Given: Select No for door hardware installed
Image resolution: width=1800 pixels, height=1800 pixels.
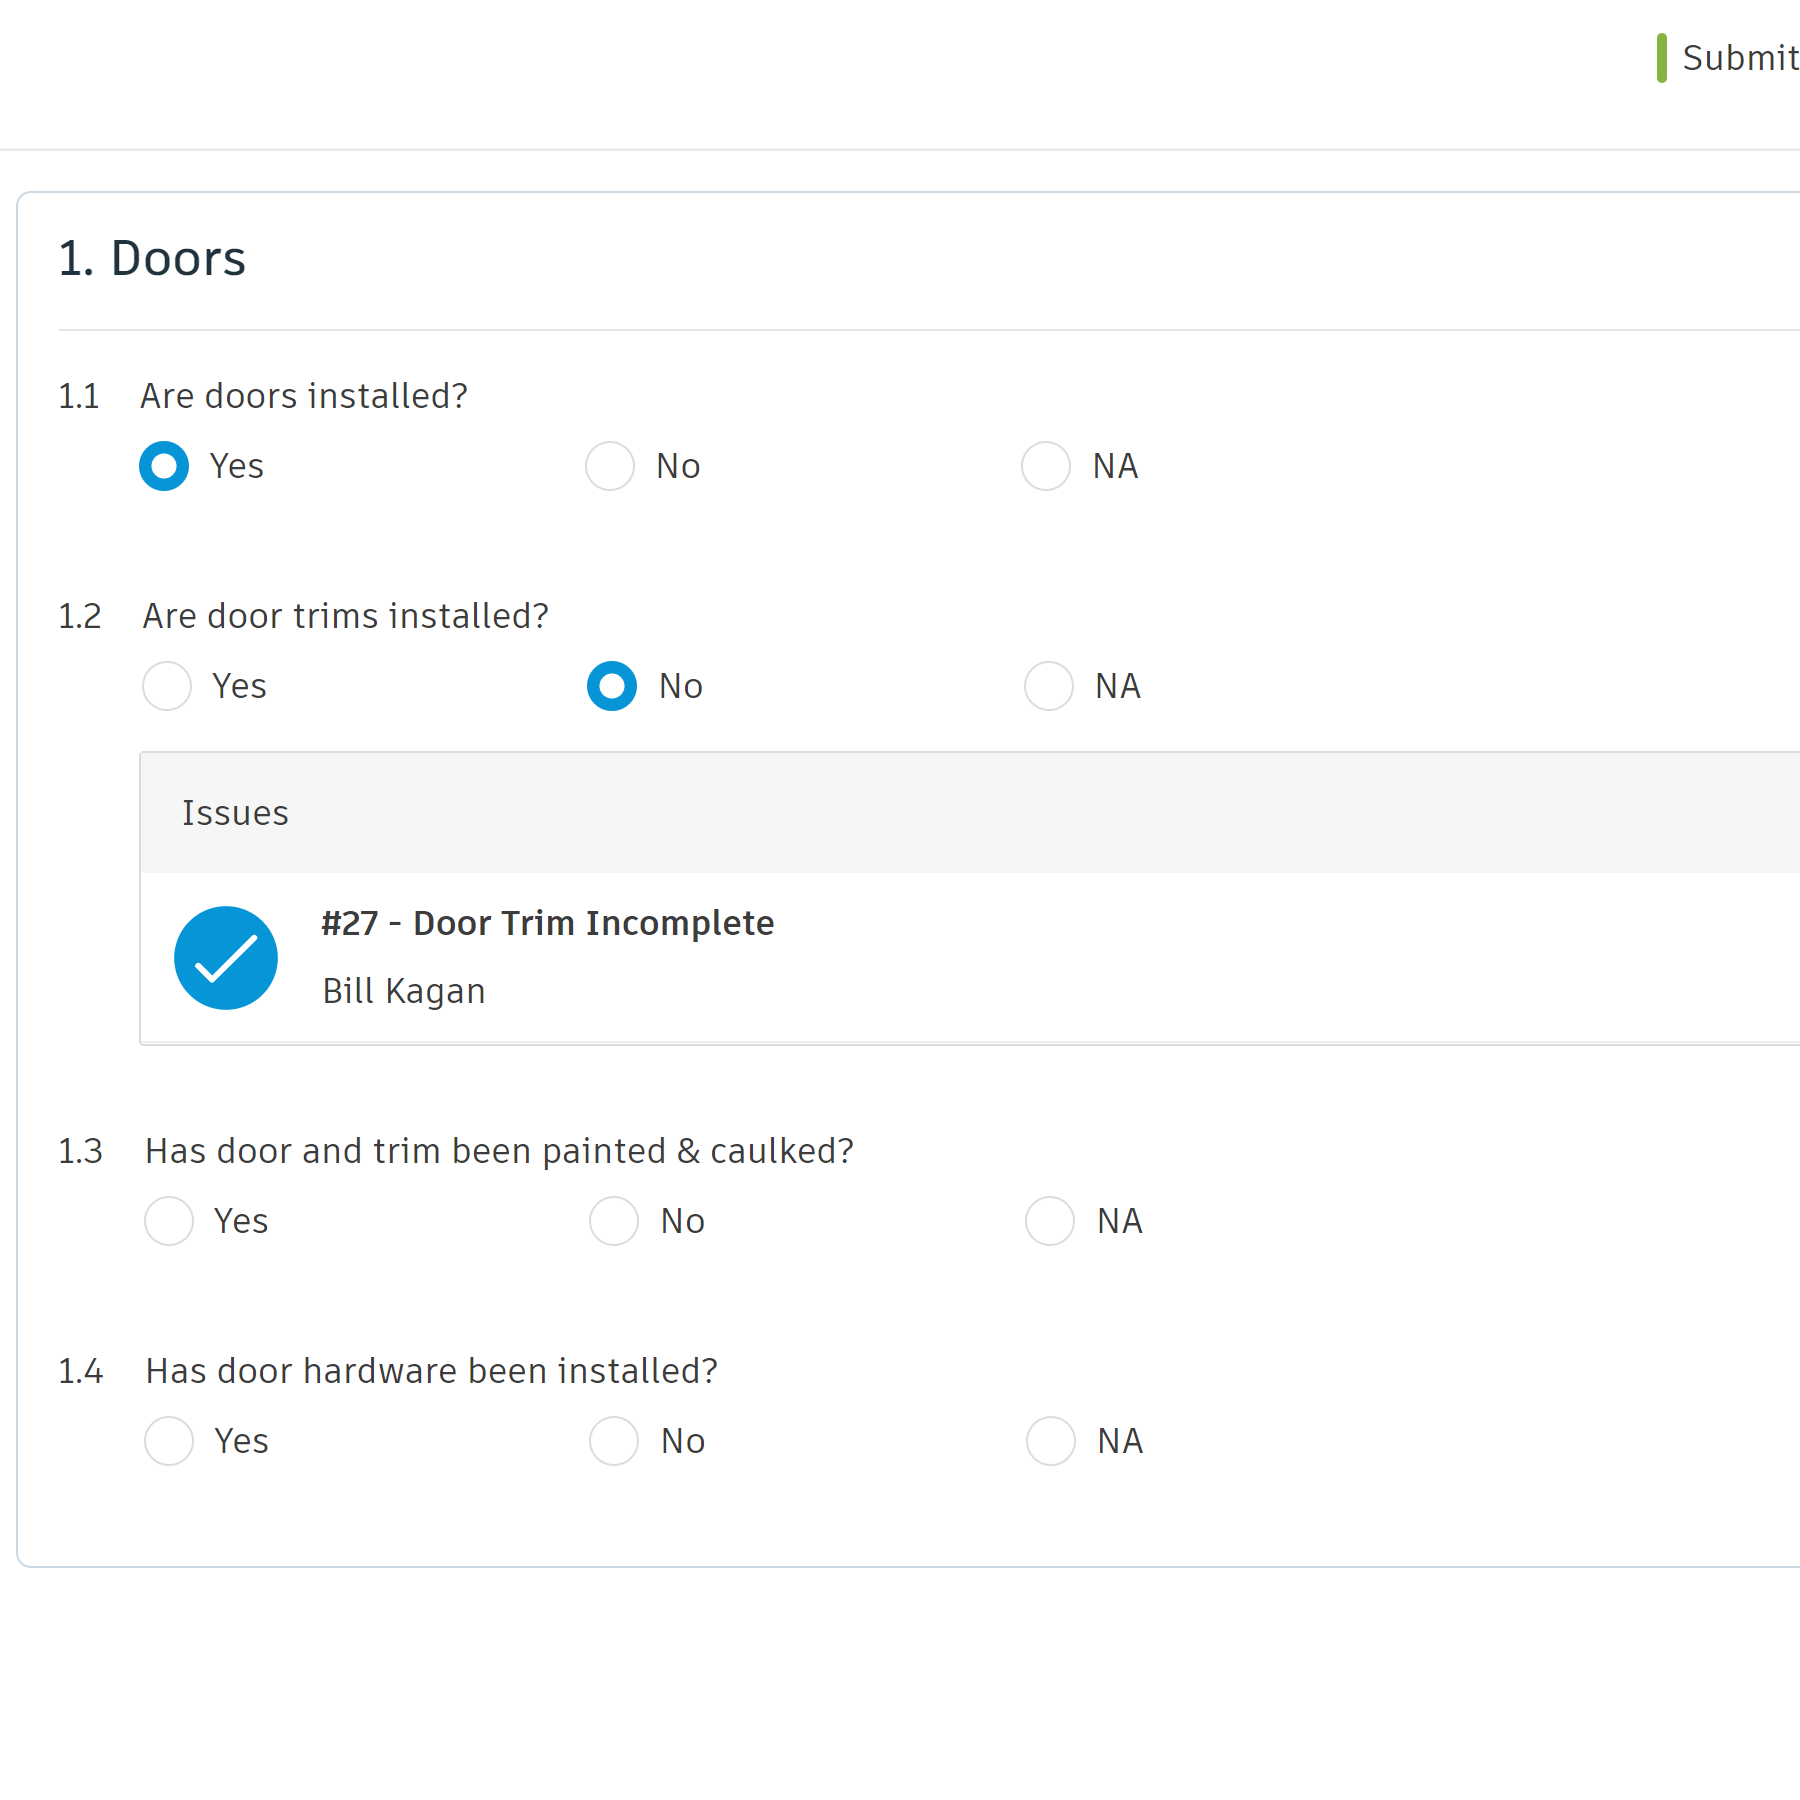Looking at the screenshot, I should click(614, 1441).
